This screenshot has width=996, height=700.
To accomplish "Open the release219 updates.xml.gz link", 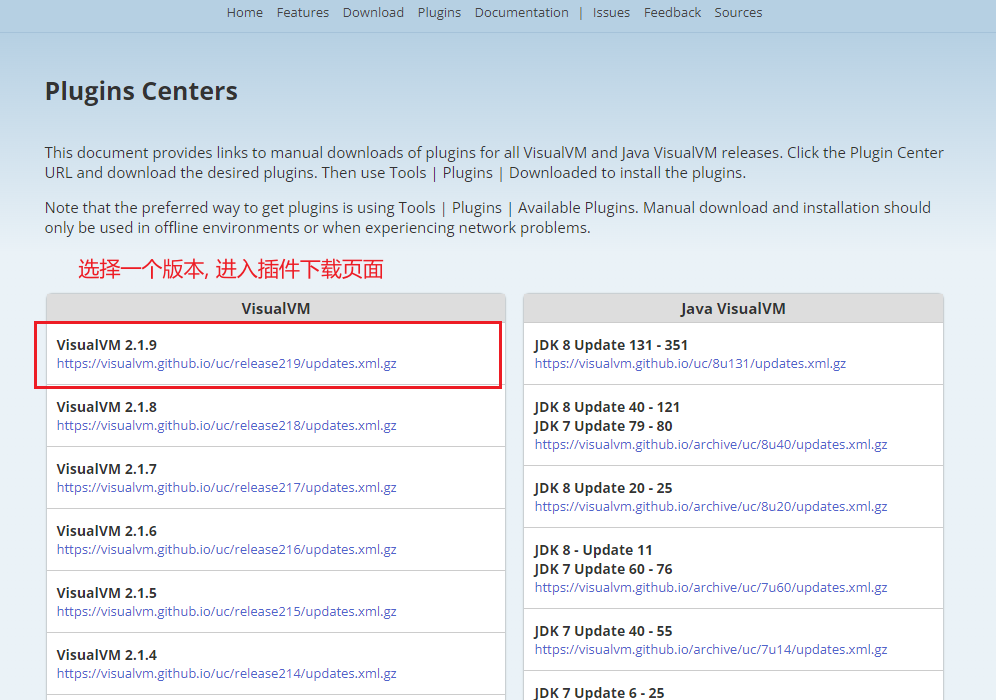I will (x=226, y=363).
